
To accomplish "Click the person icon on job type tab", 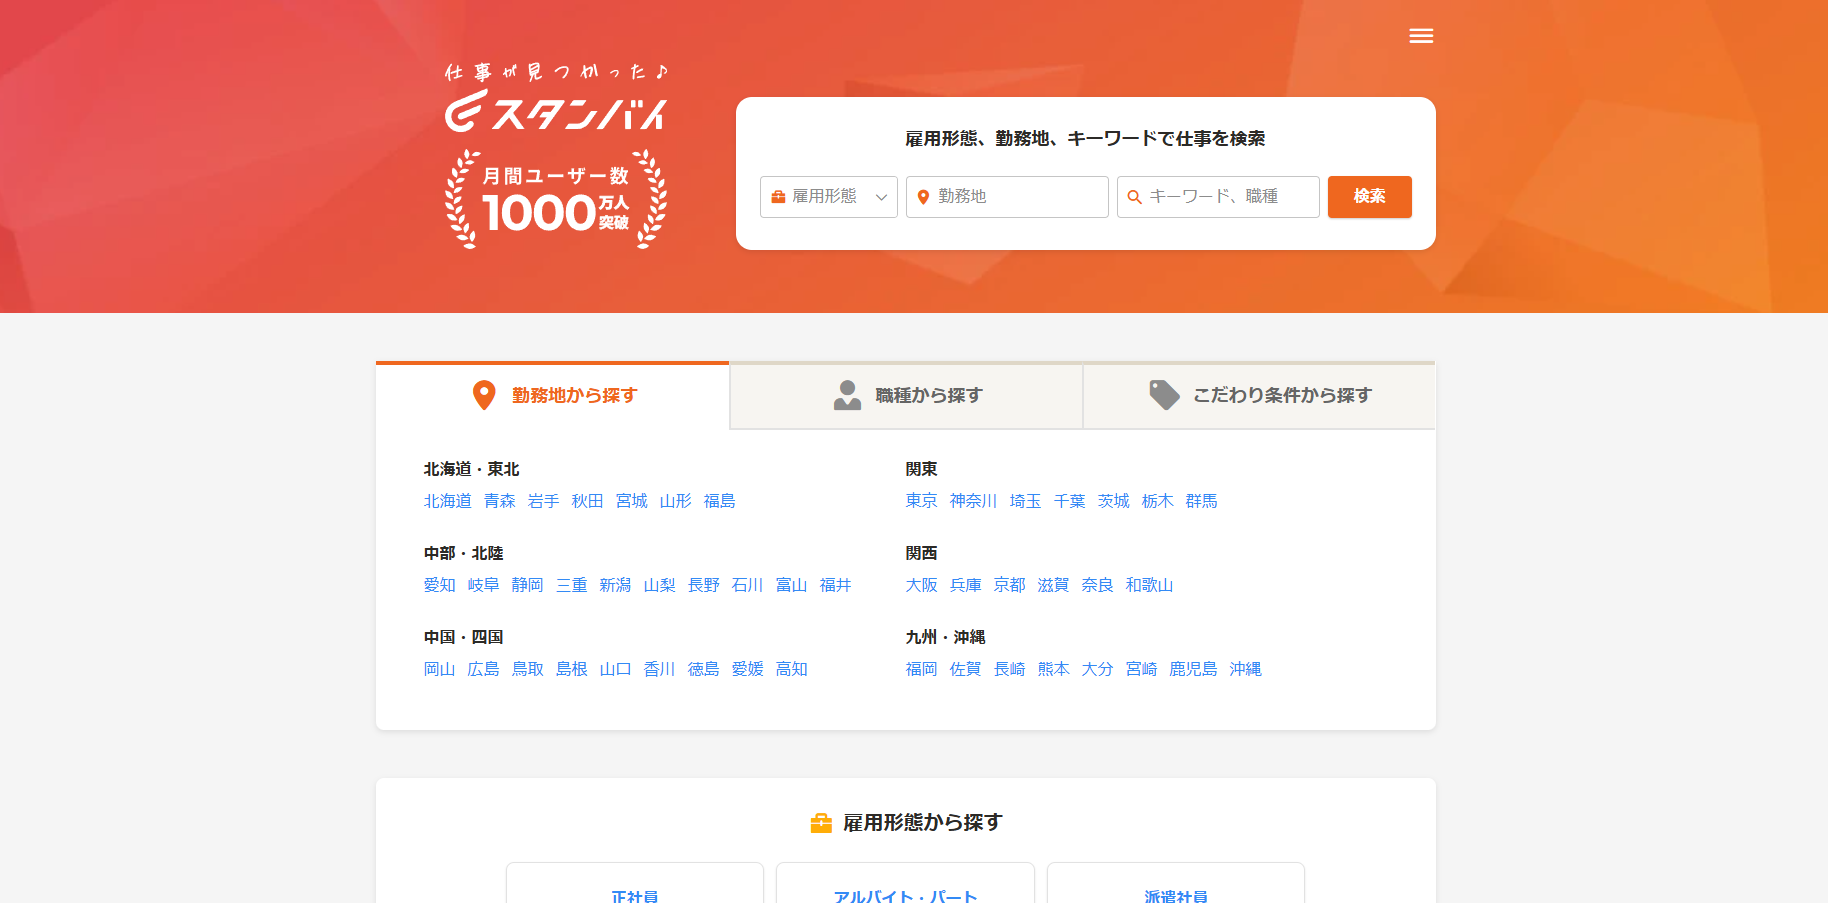I will tap(847, 395).
